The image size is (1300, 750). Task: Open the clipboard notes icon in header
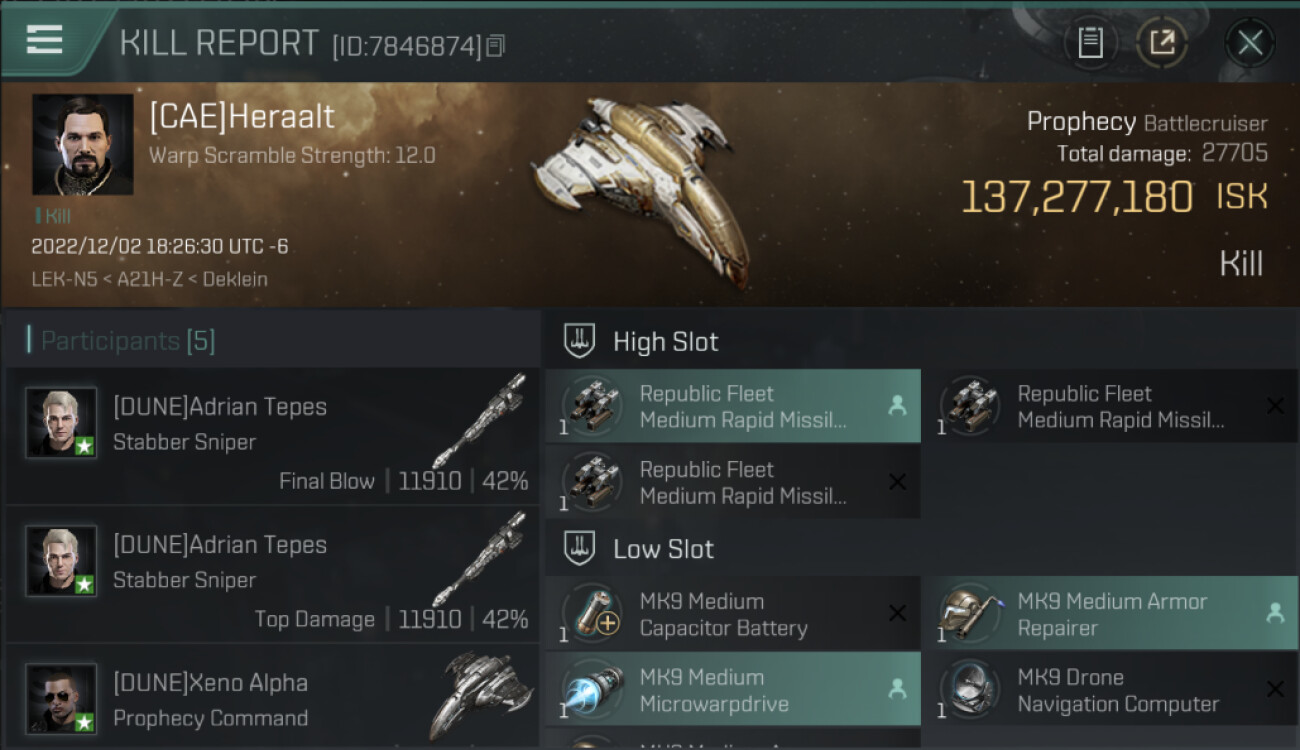tap(1090, 42)
